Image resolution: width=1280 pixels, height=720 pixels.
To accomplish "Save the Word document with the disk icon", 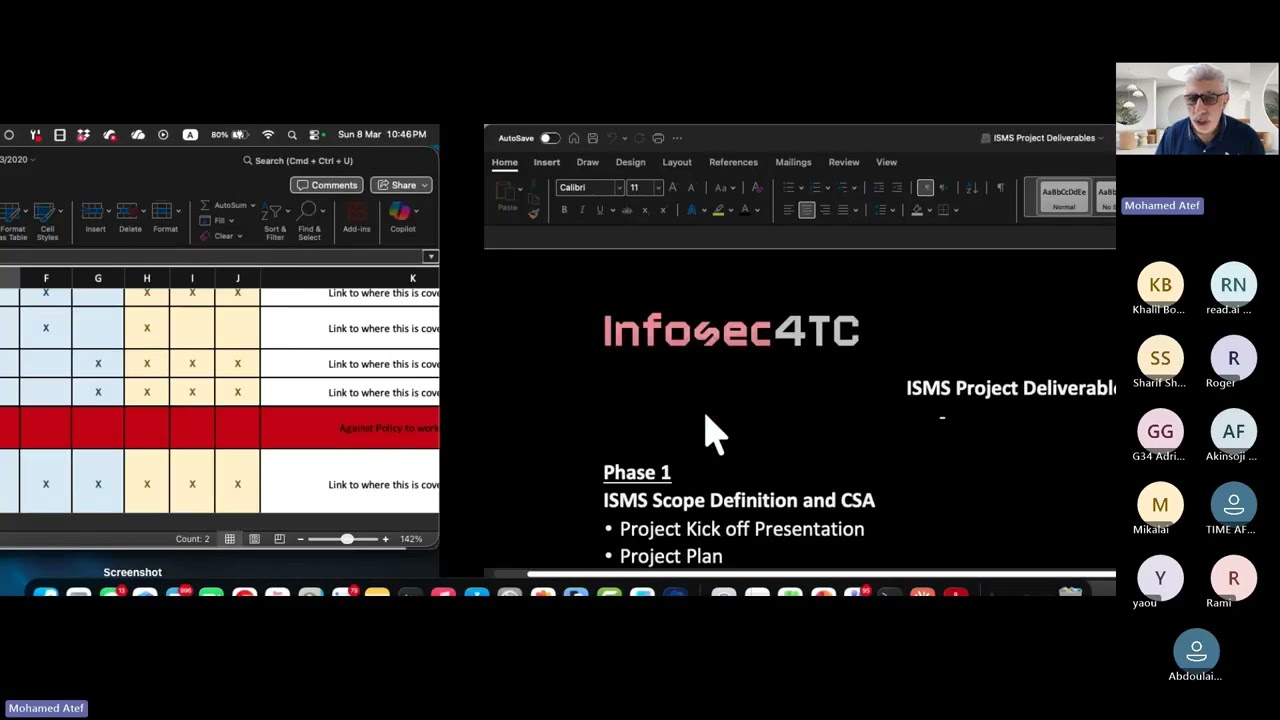I will (x=593, y=138).
